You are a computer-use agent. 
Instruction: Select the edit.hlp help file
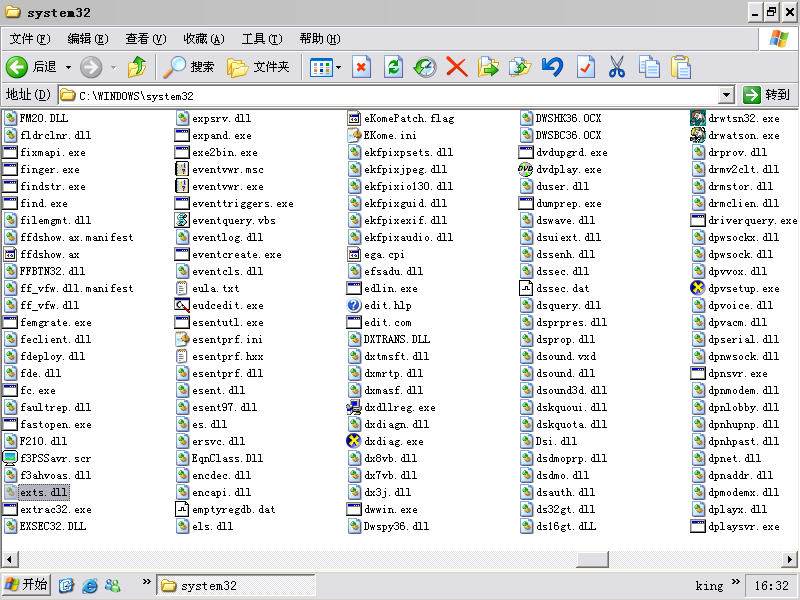click(x=354, y=305)
